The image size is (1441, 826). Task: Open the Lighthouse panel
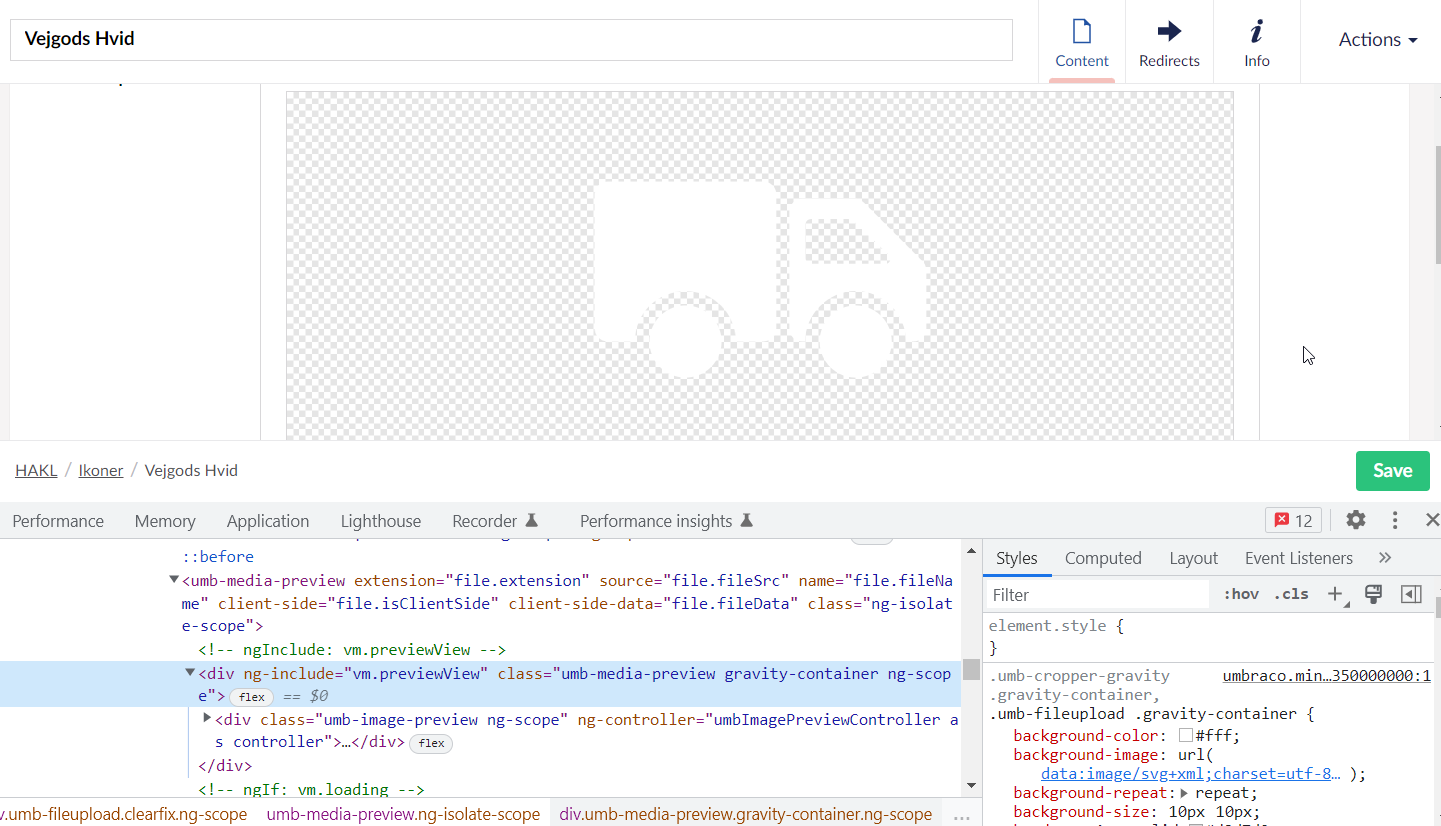(380, 520)
